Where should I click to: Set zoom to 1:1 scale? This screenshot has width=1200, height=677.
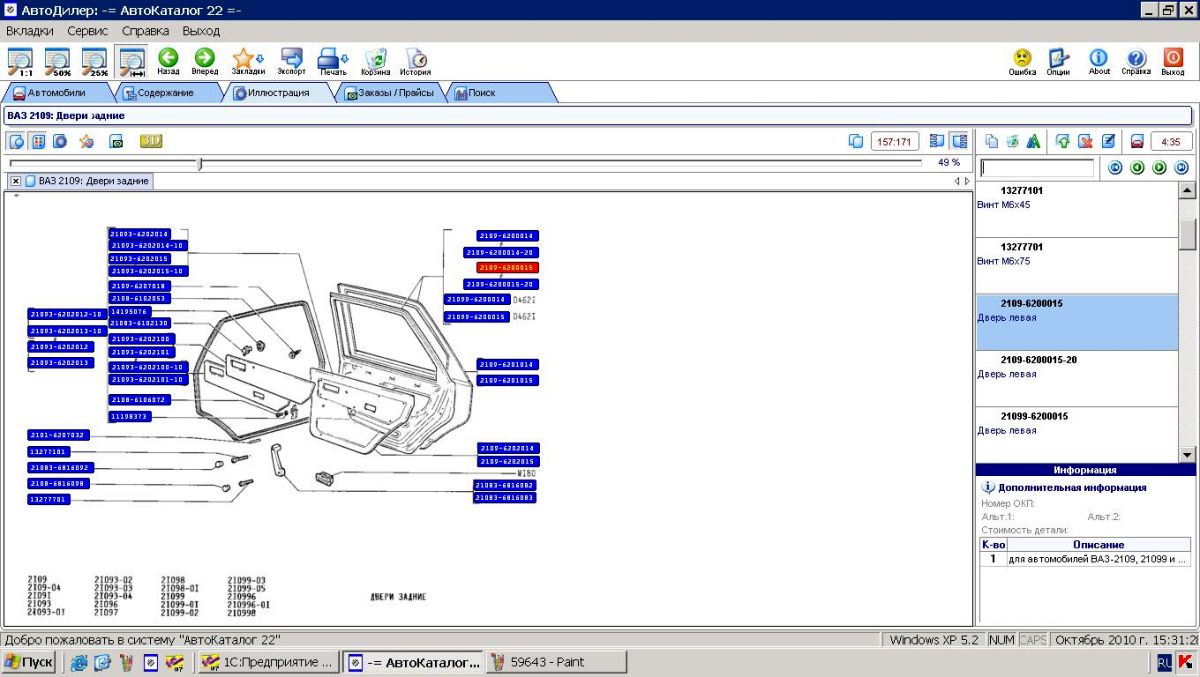coord(20,62)
